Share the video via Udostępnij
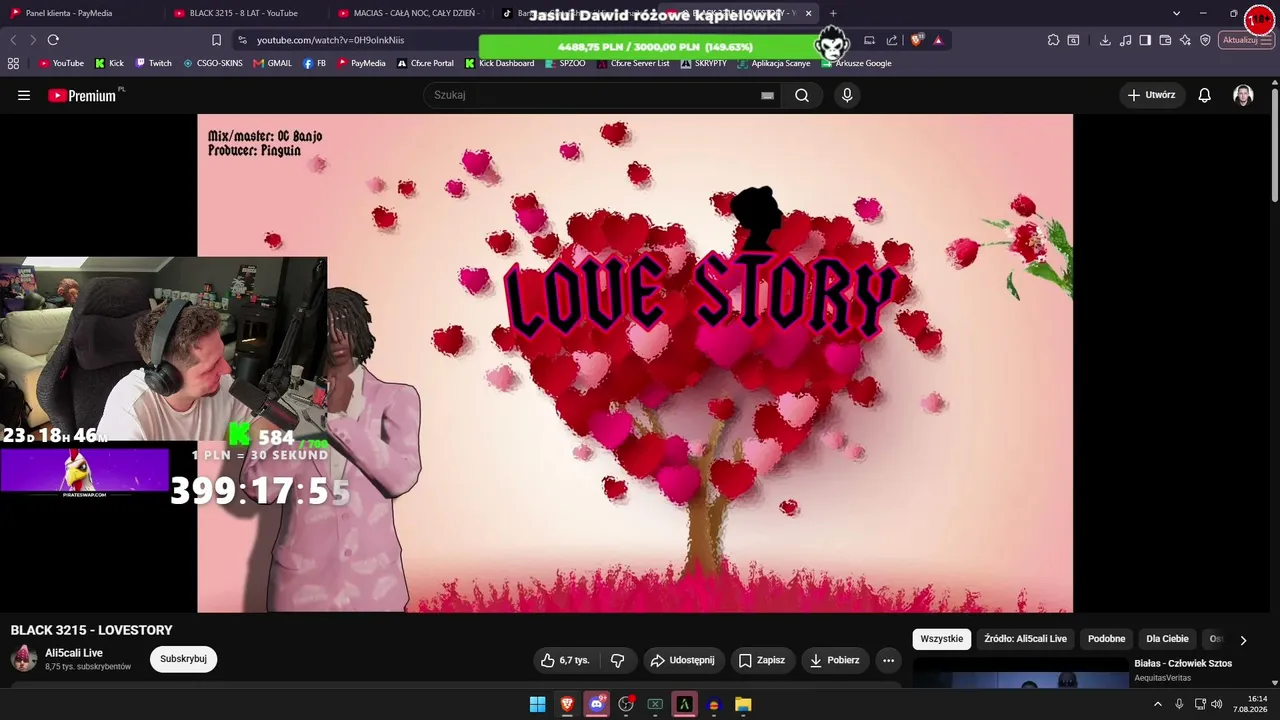Viewport: 1280px width, 720px height. click(x=682, y=660)
